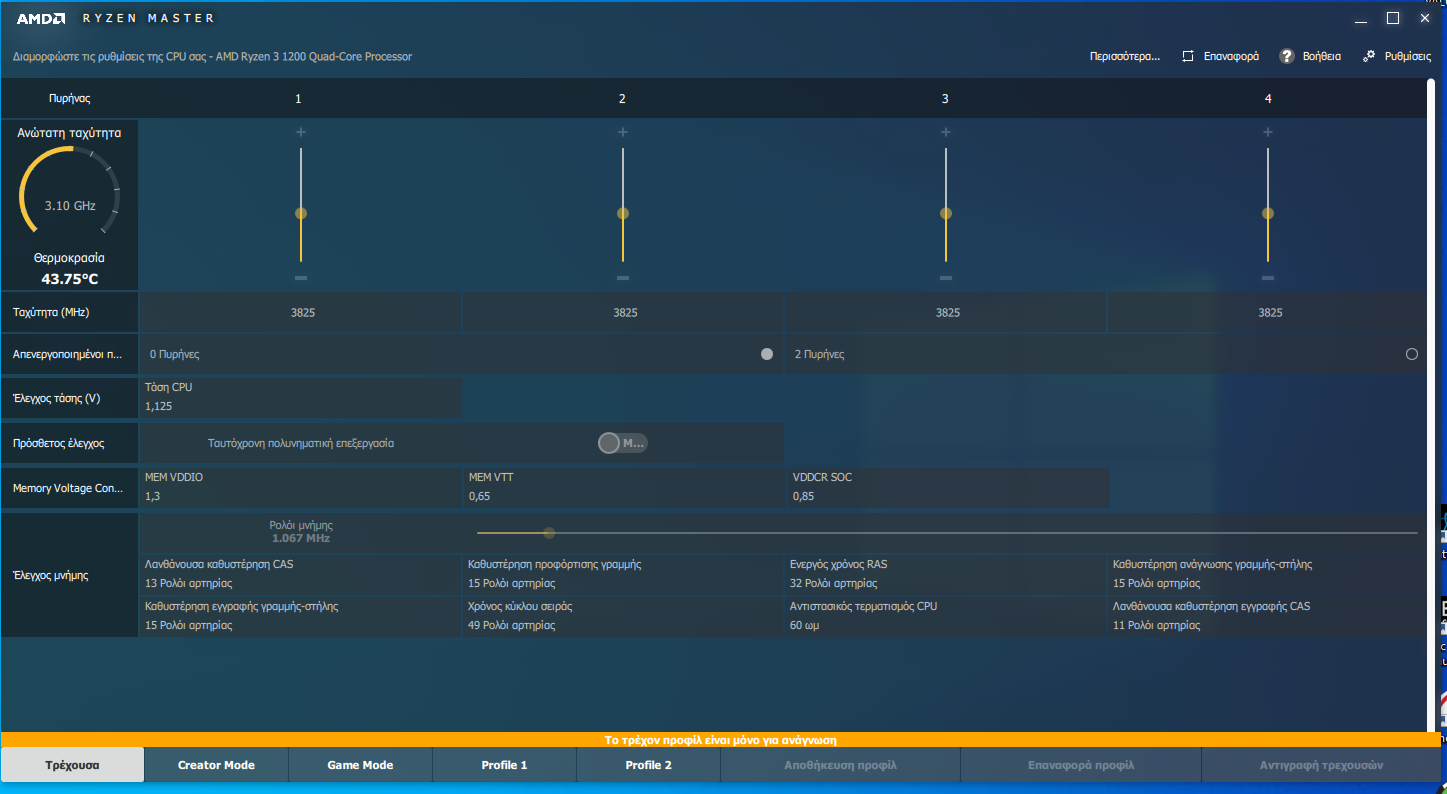Click the core 1 speed slider handle

pyautogui.click(x=300, y=213)
